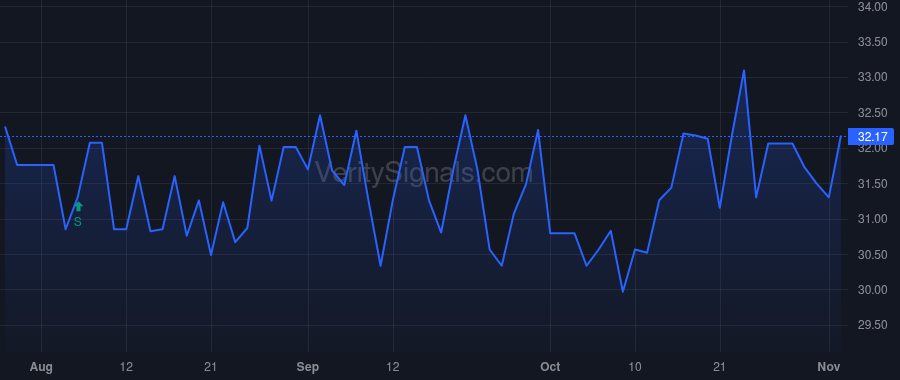Click the 33.10 peak of the price line
The height and width of the screenshot is (380, 900).
(x=744, y=71)
